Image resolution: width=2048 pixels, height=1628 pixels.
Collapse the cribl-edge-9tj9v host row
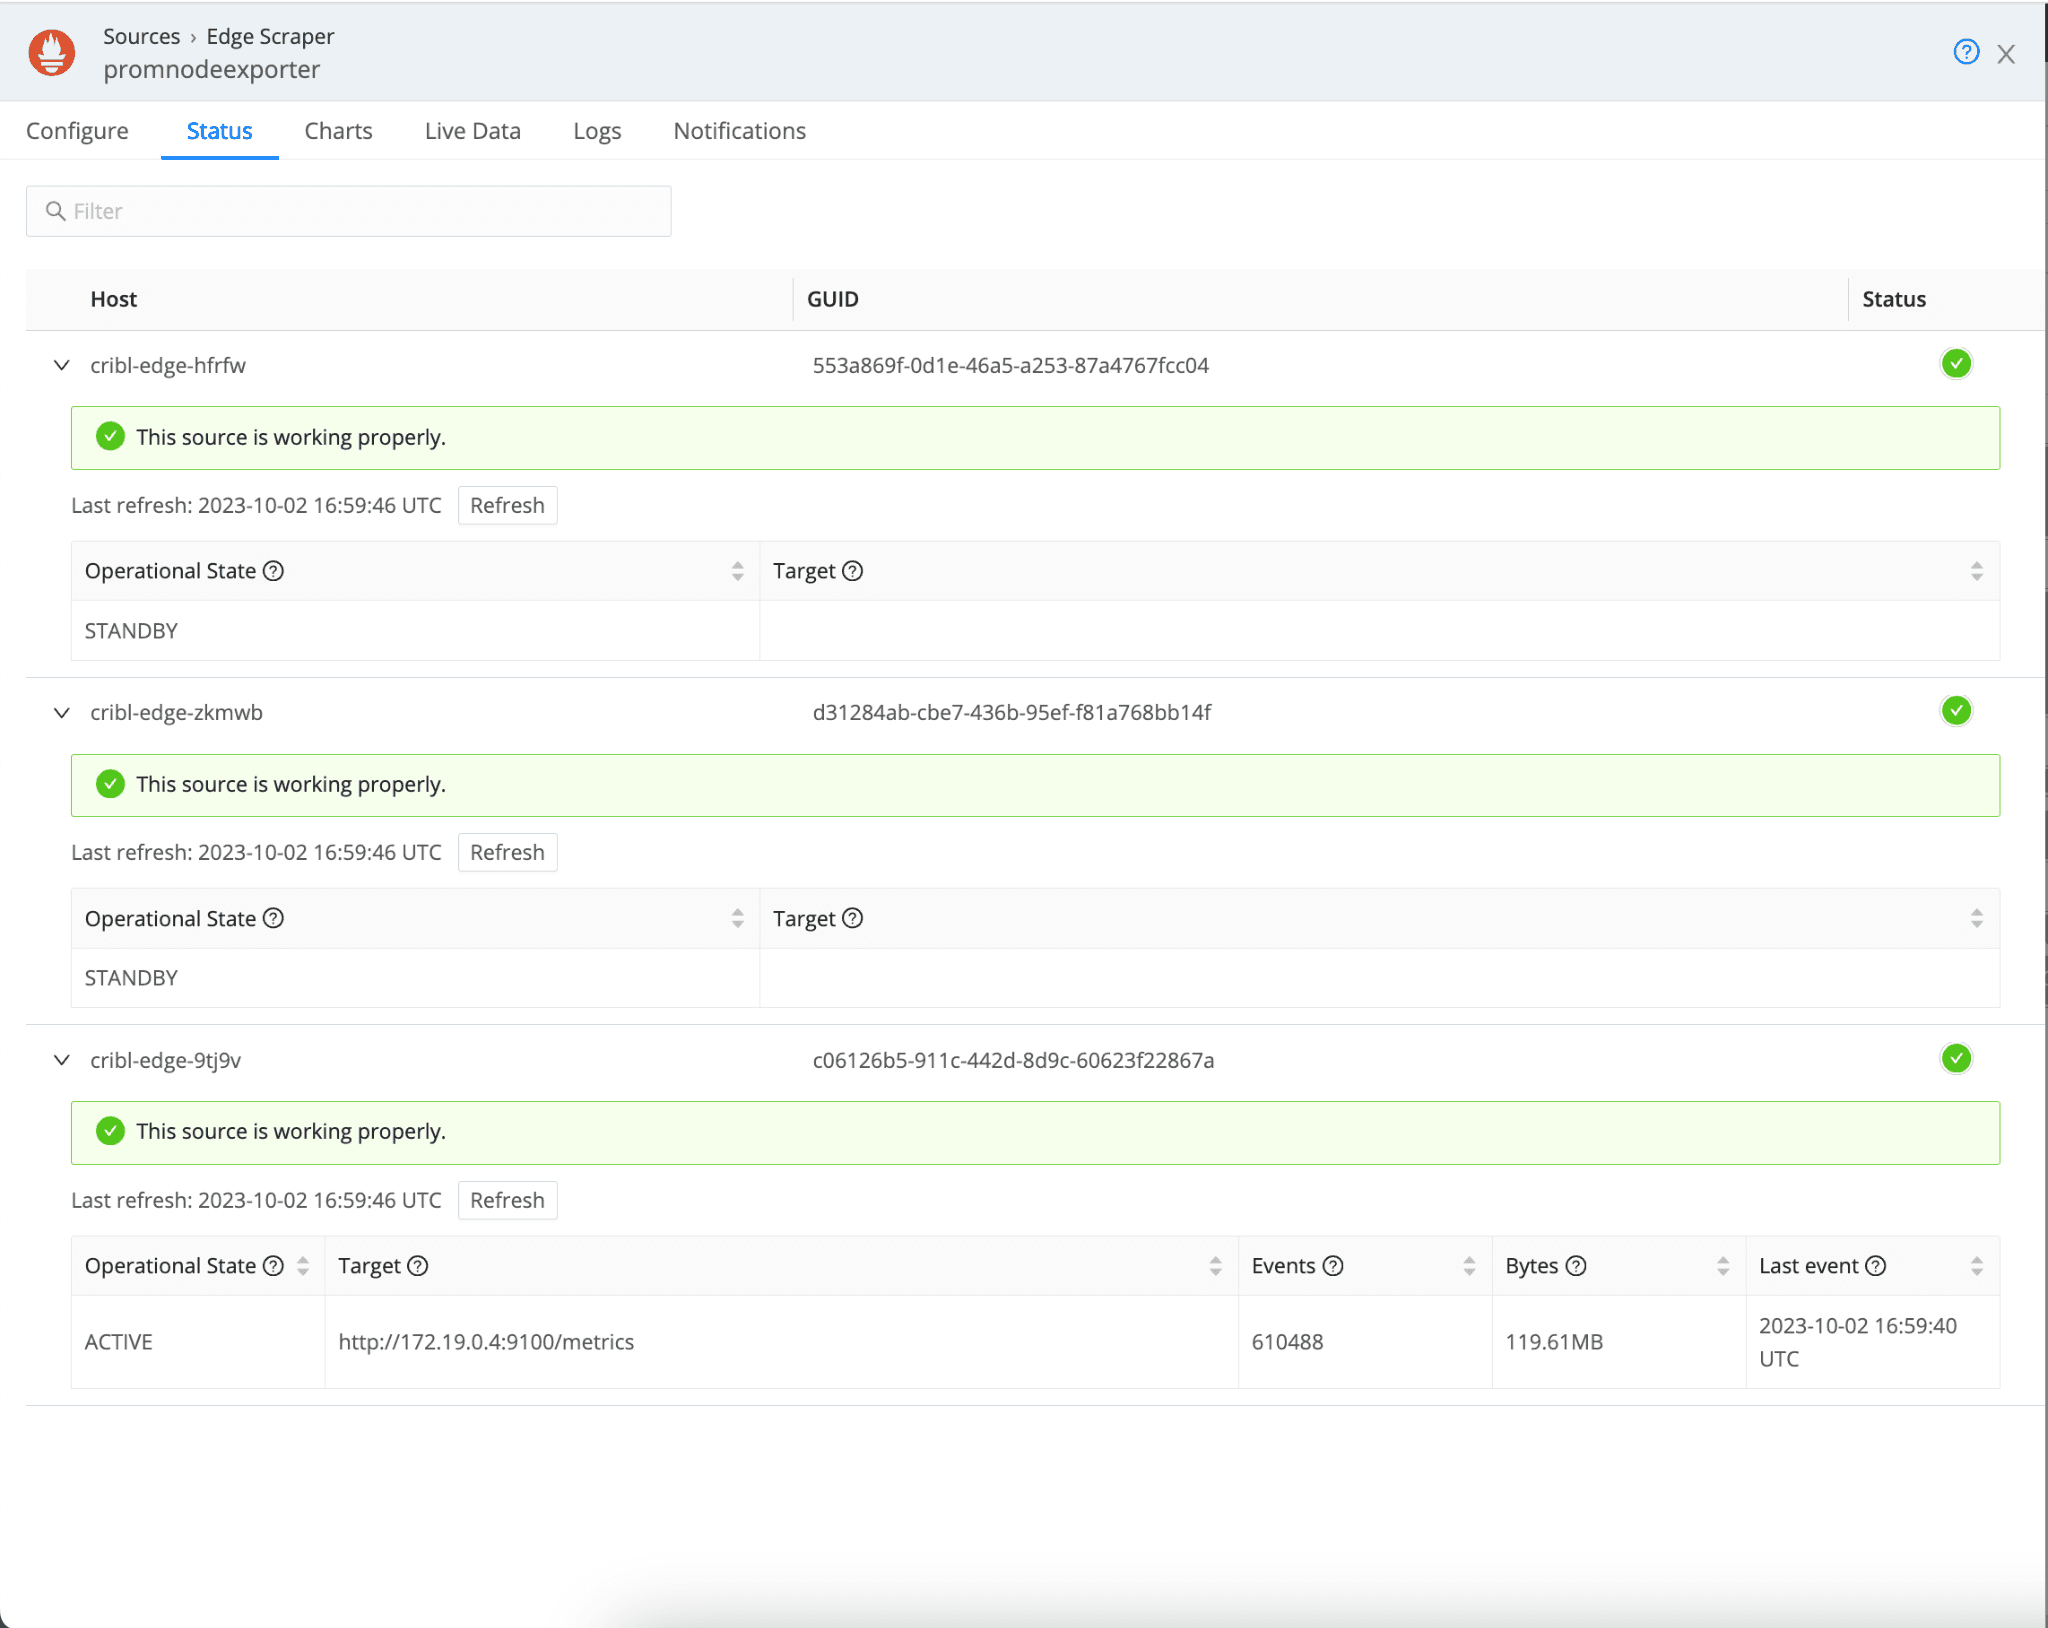[62, 1060]
